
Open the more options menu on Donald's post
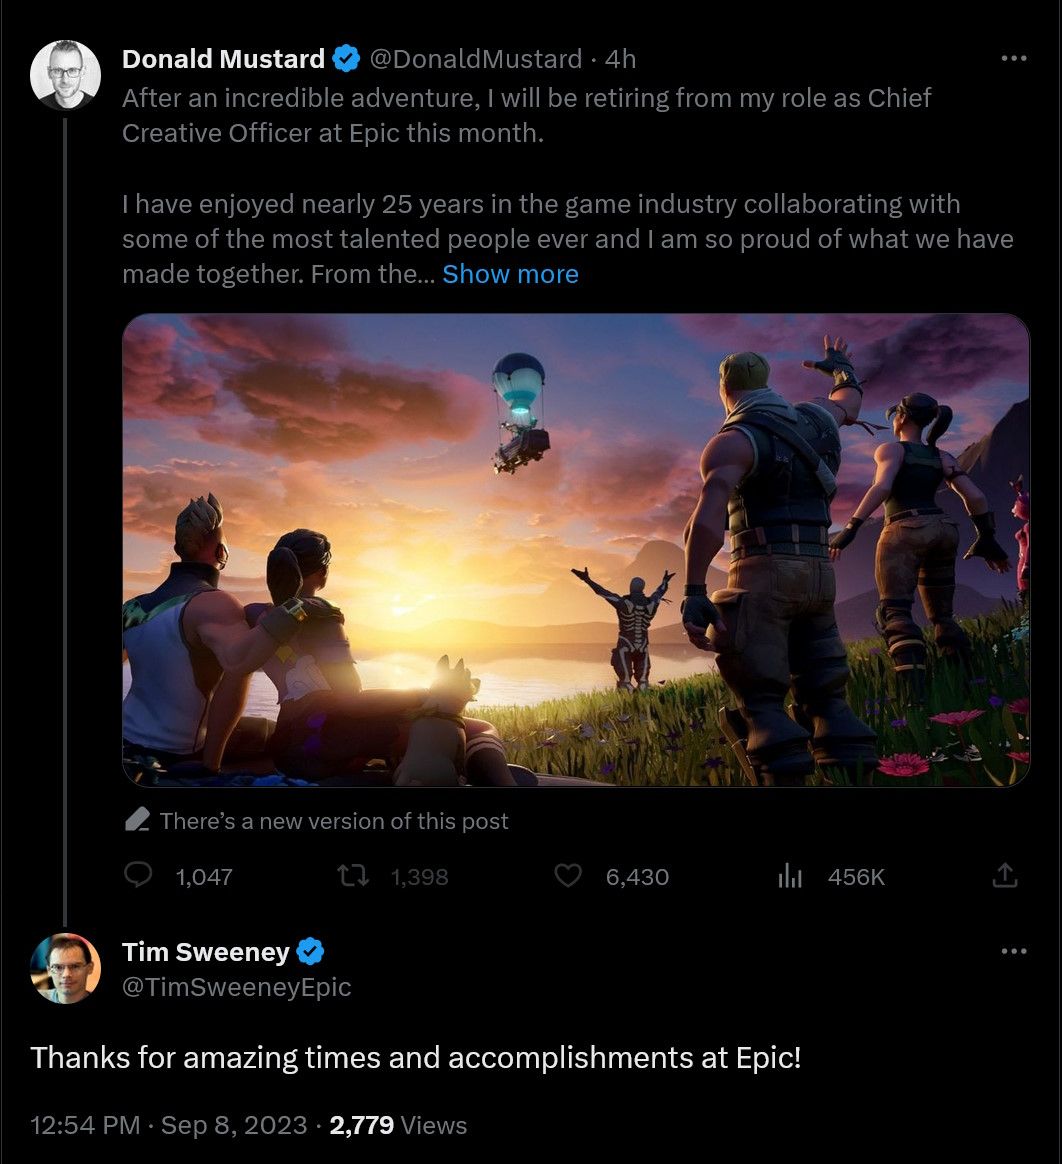coord(1014,59)
